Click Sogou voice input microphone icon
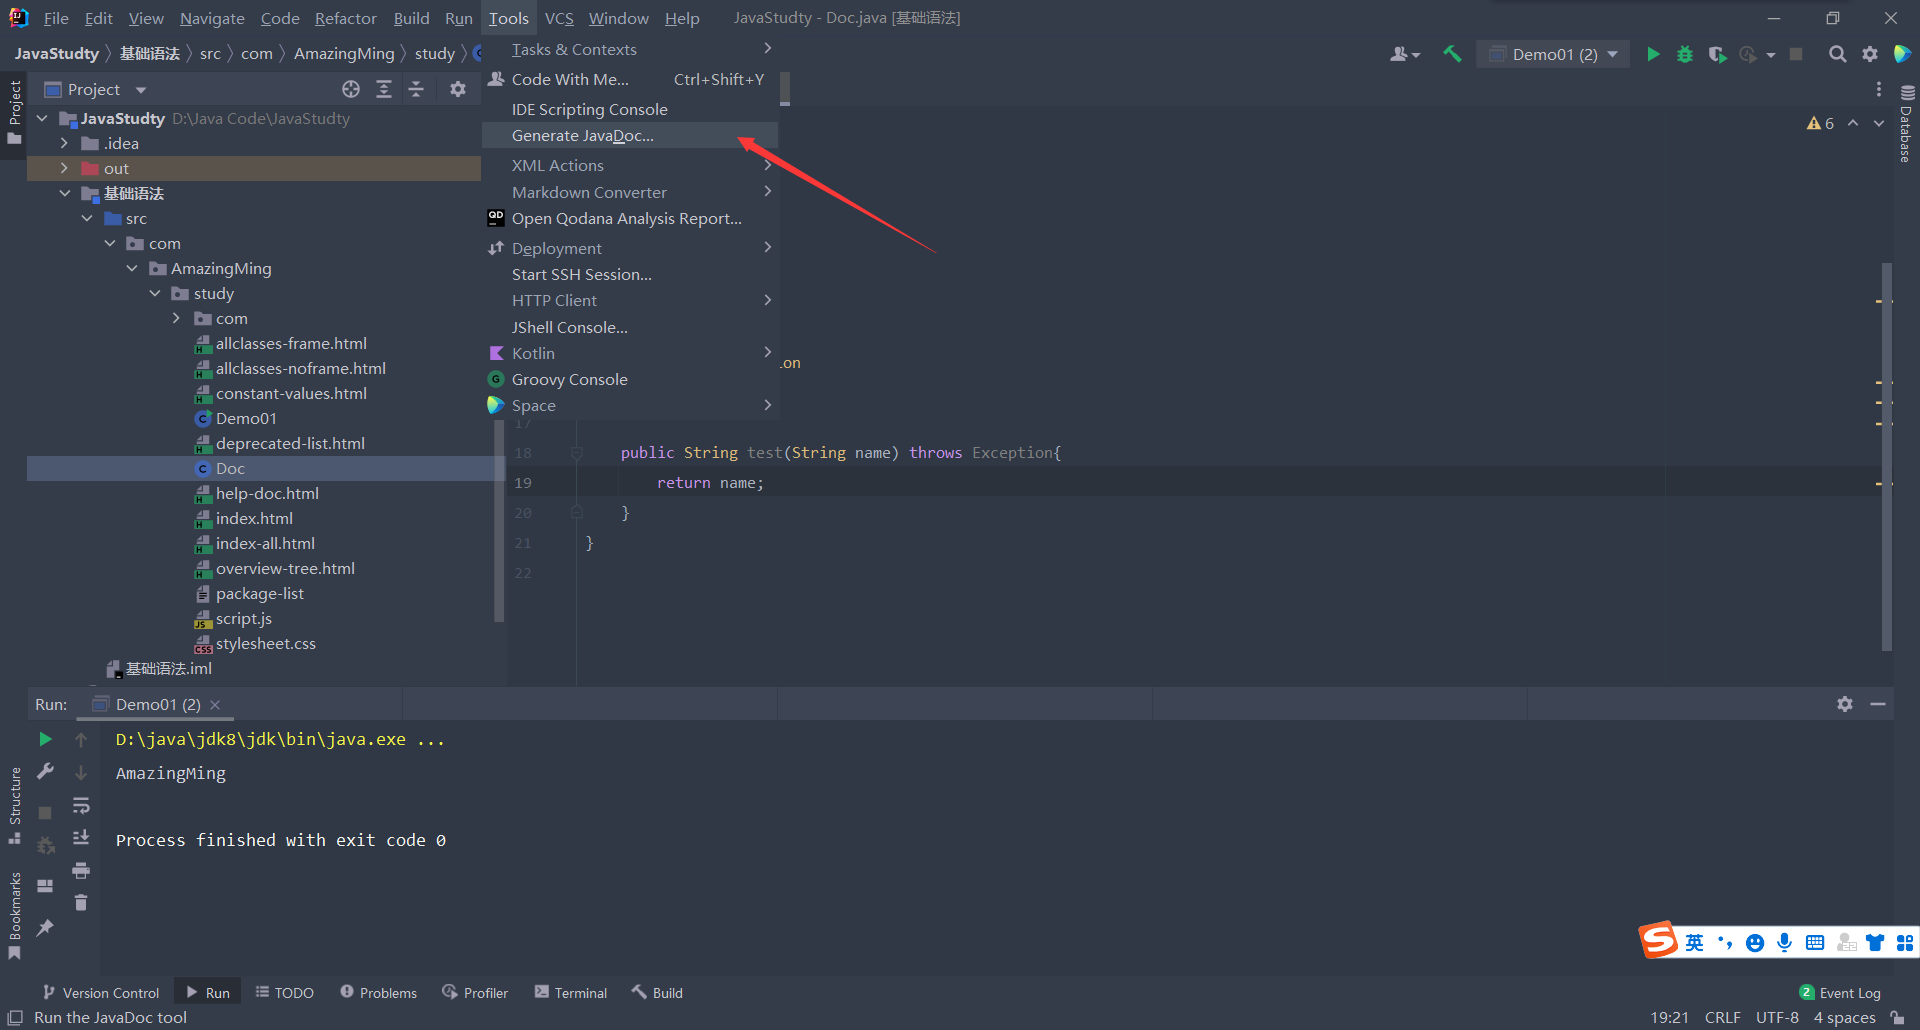Viewport: 1920px width, 1030px height. pos(1784,942)
